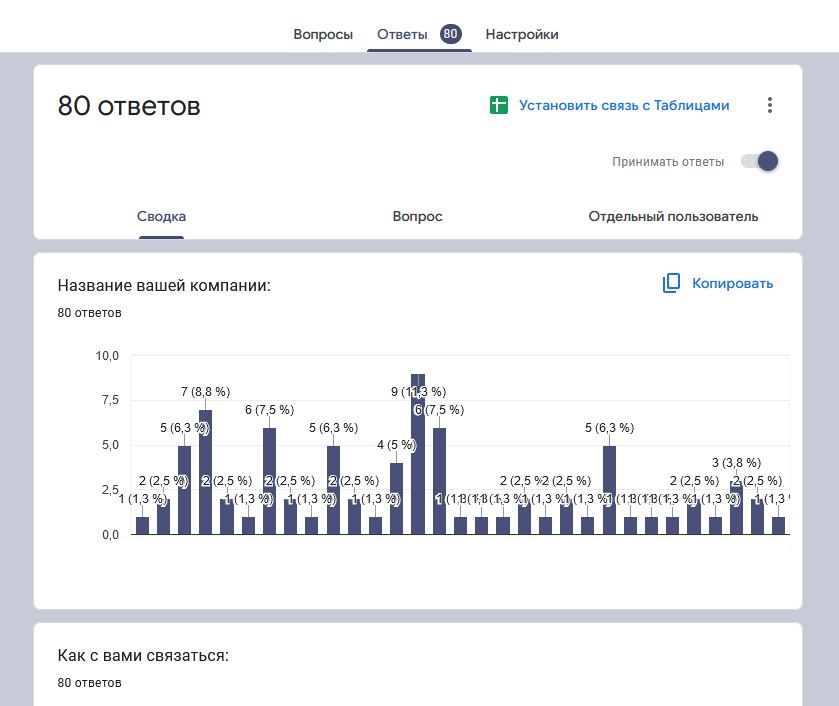Click the tallest bar labeled 9 (11,3 %)
The image size is (839, 706).
click(418, 455)
